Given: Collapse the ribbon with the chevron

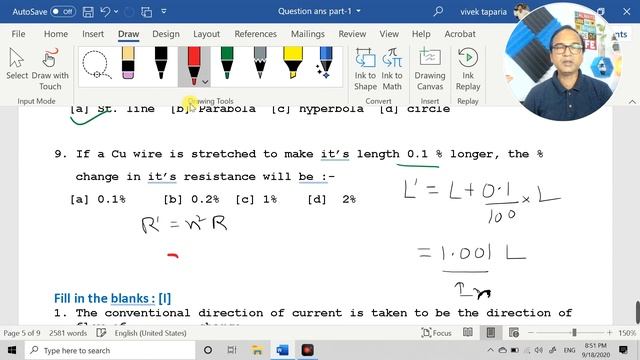Looking at the screenshot, I should pyautogui.click(x=632, y=101).
